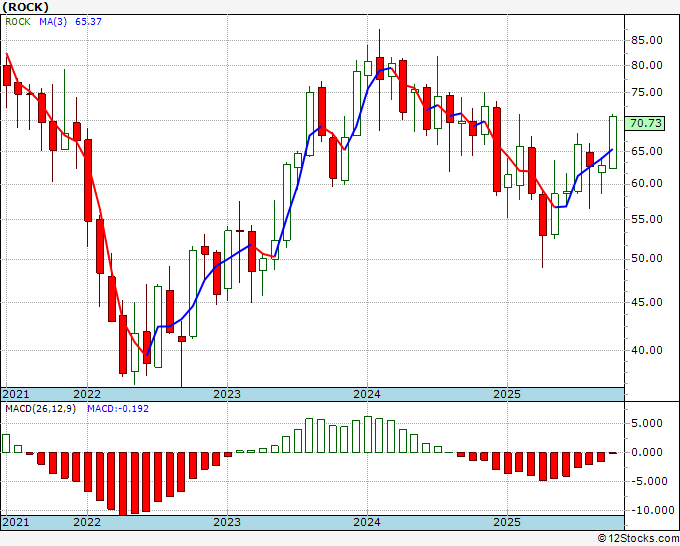Viewport: 680px width, 546px height.
Task: Click the 40.00 price axis label
Action: (x=646, y=350)
